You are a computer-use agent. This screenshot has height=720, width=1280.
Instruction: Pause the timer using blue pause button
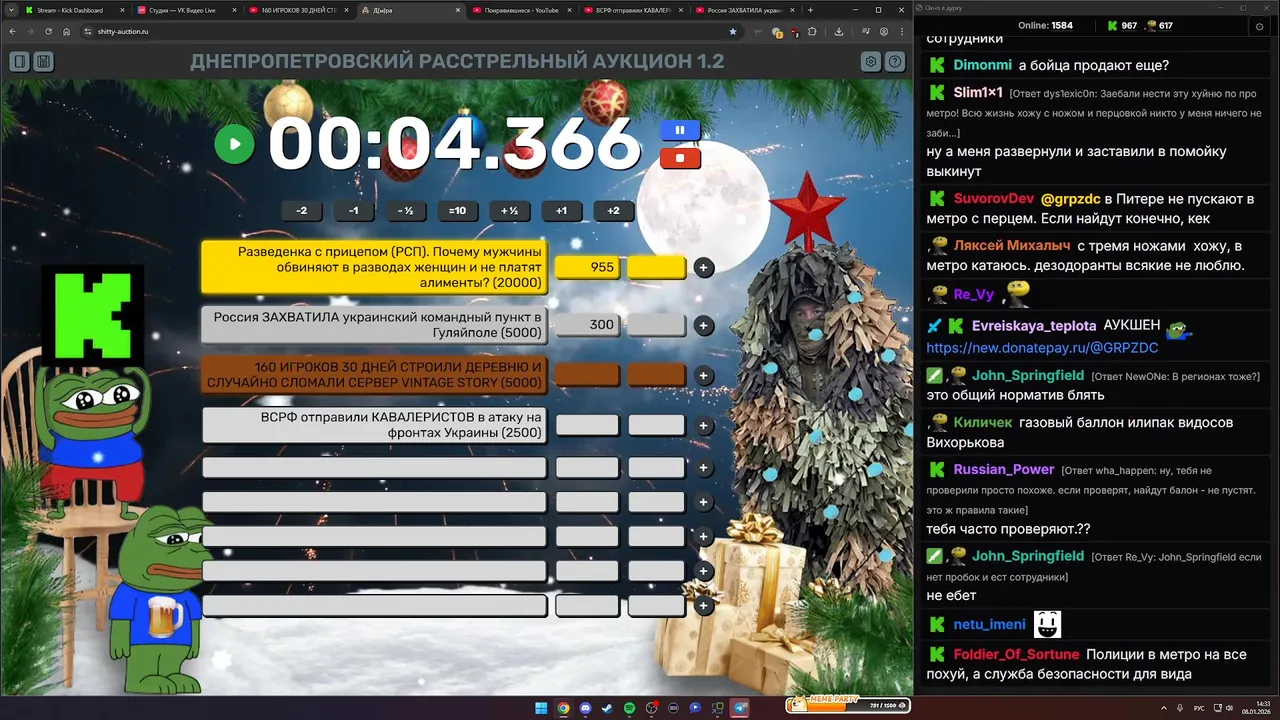(x=680, y=130)
